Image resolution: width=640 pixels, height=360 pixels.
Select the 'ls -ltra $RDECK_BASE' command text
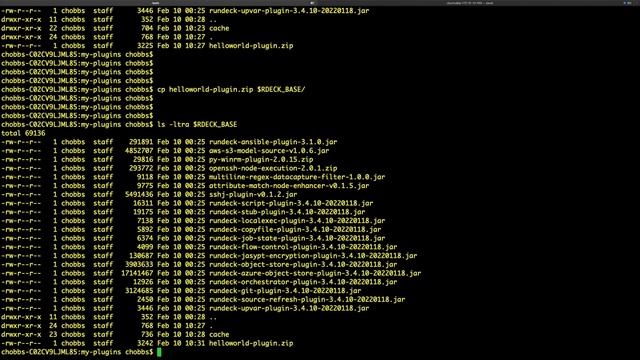(x=197, y=124)
